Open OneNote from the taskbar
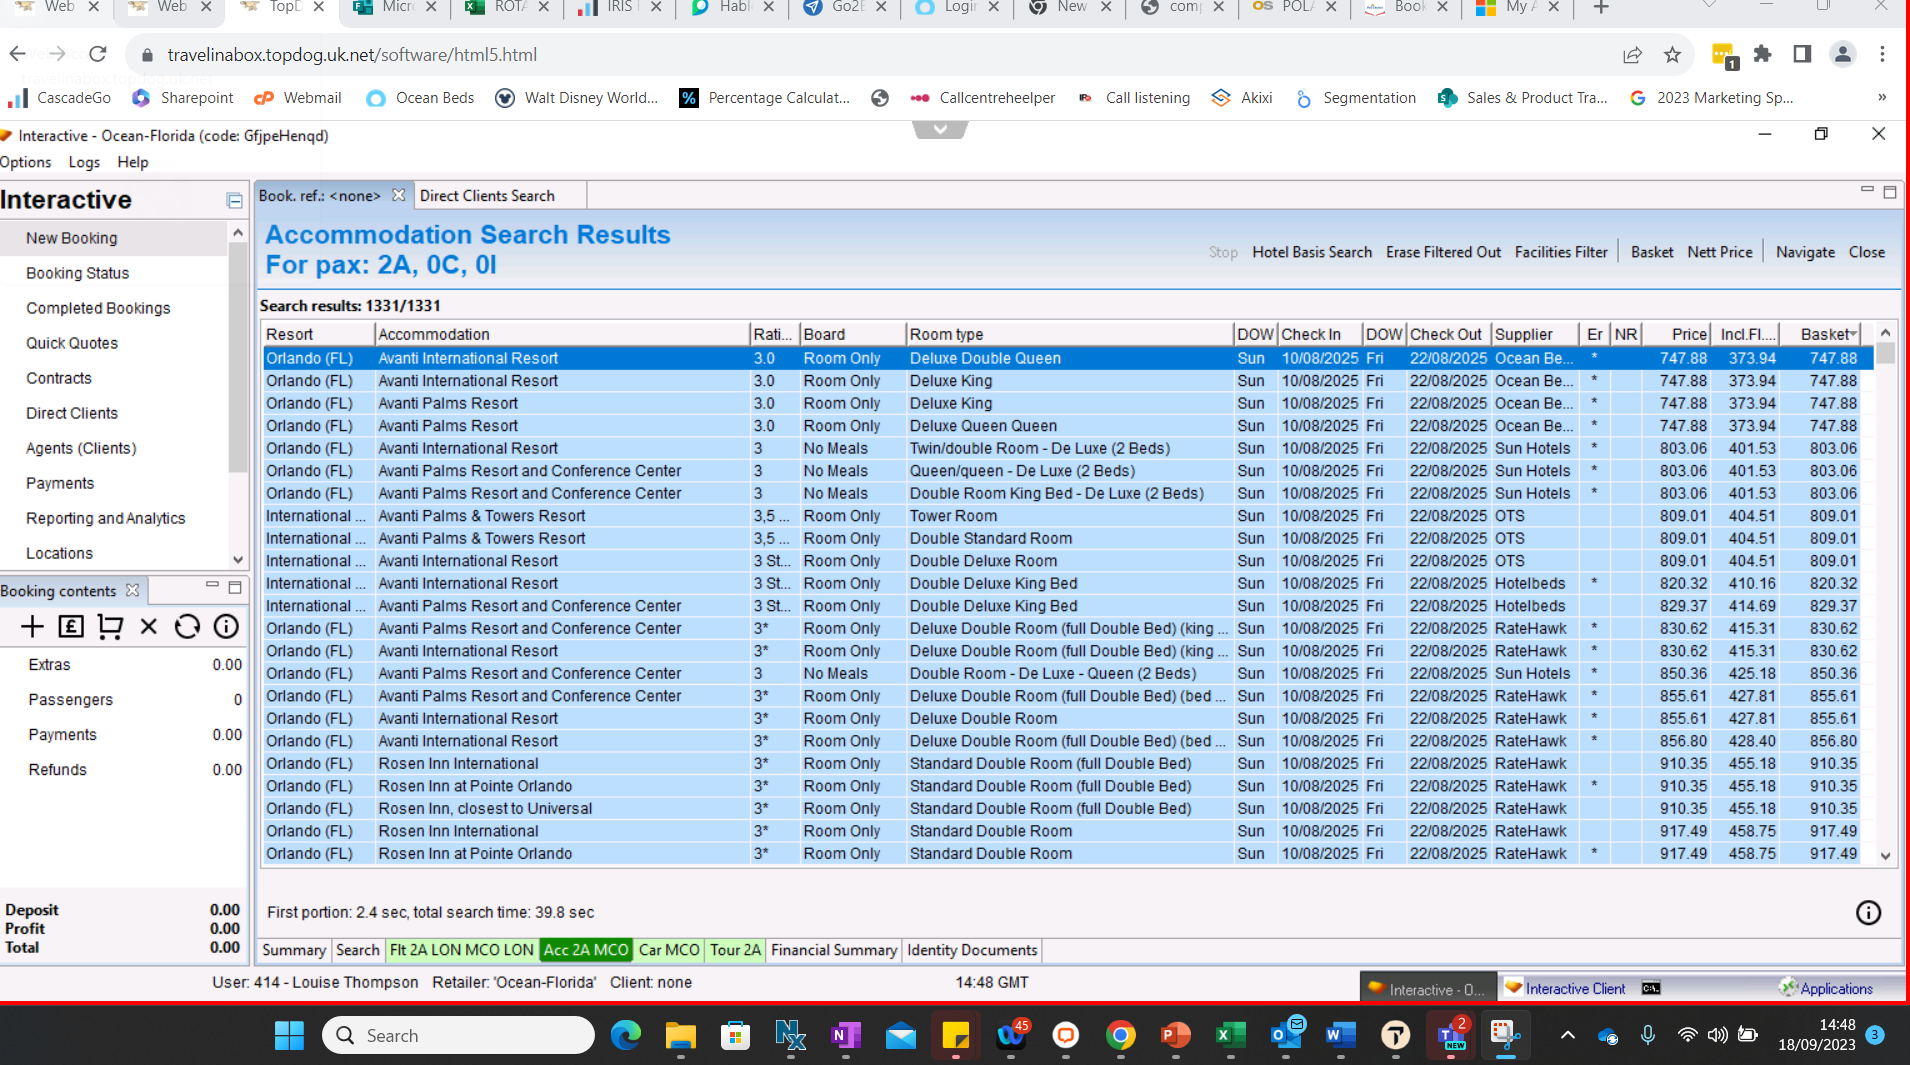 [845, 1036]
